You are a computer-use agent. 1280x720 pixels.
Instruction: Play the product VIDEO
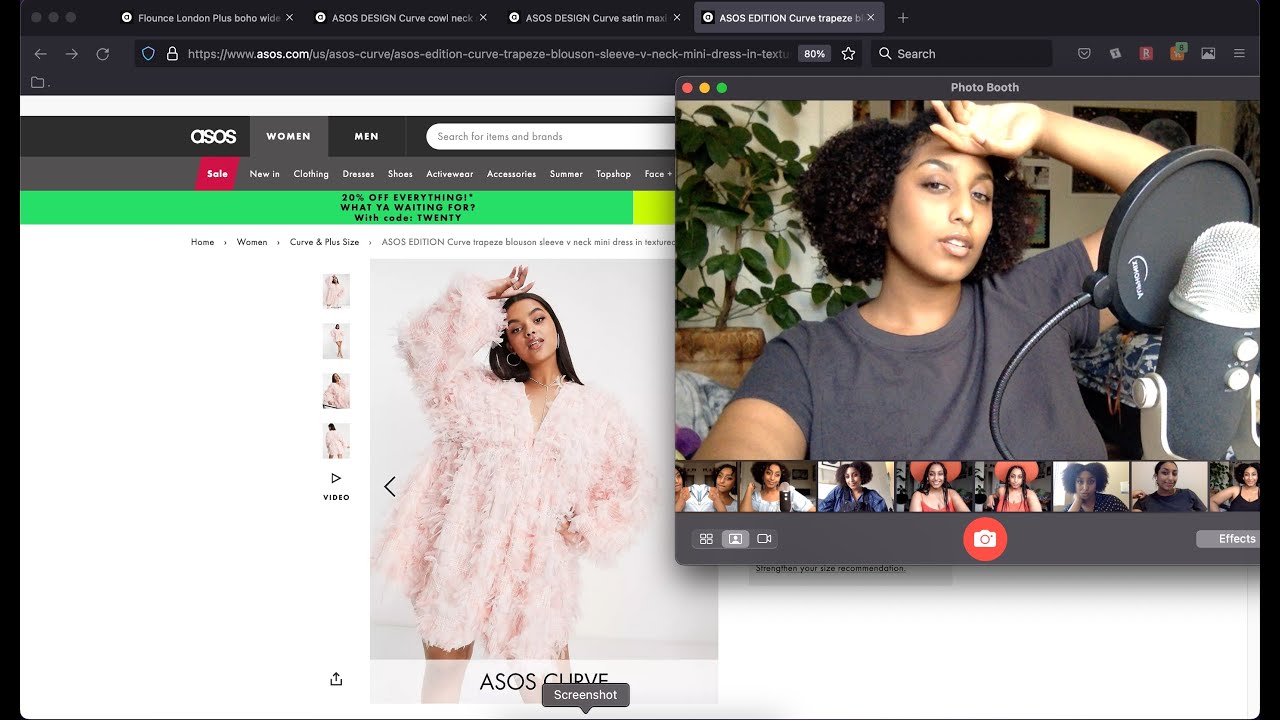click(336, 485)
